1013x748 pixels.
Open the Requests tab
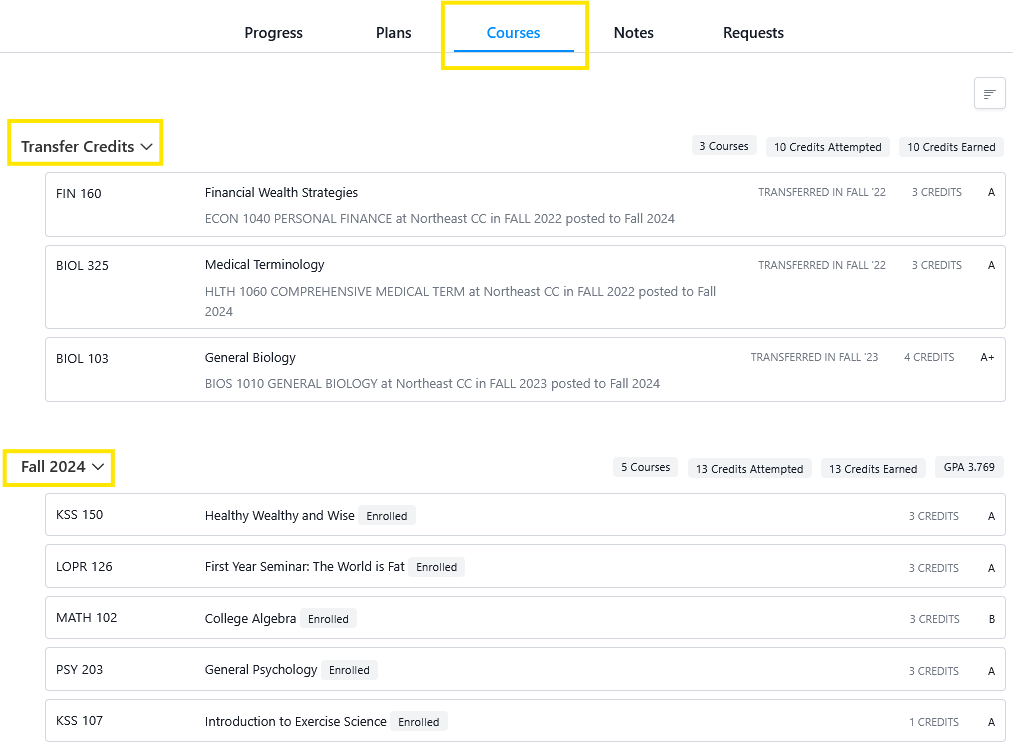click(x=753, y=32)
